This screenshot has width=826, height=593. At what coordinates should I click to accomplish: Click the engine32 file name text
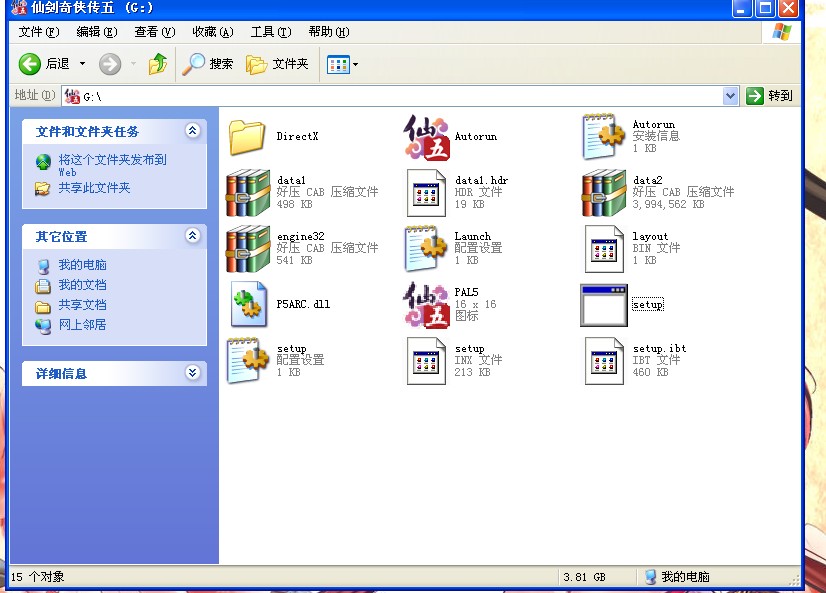pos(300,236)
